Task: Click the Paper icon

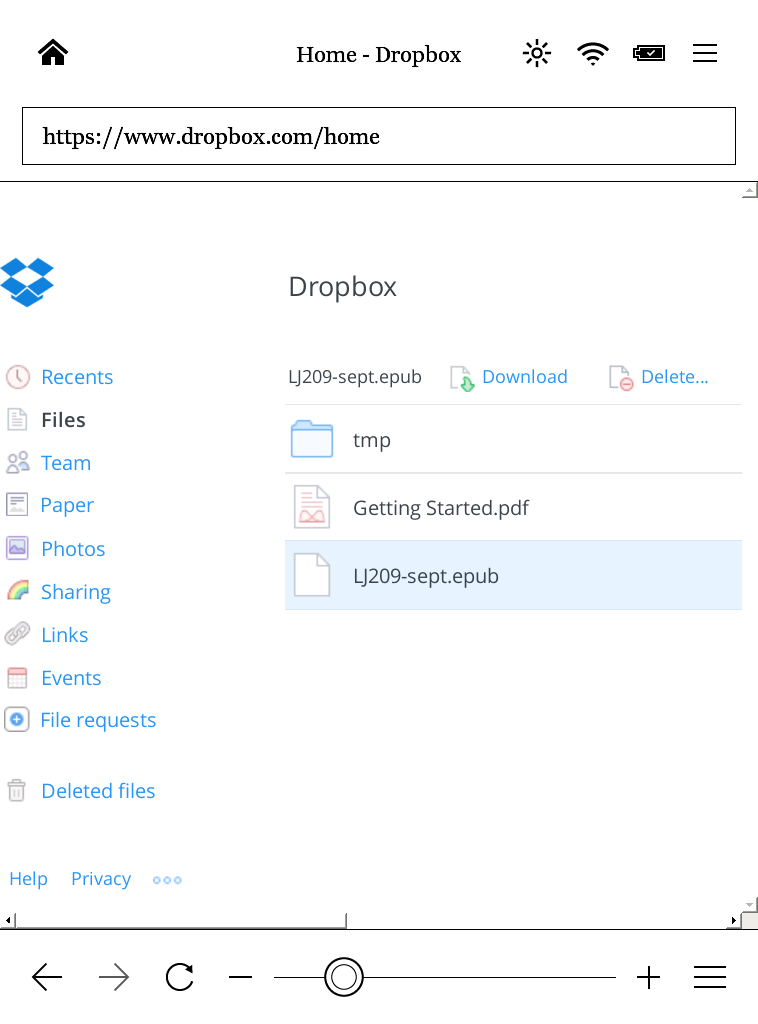Action: click(x=17, y=505)
